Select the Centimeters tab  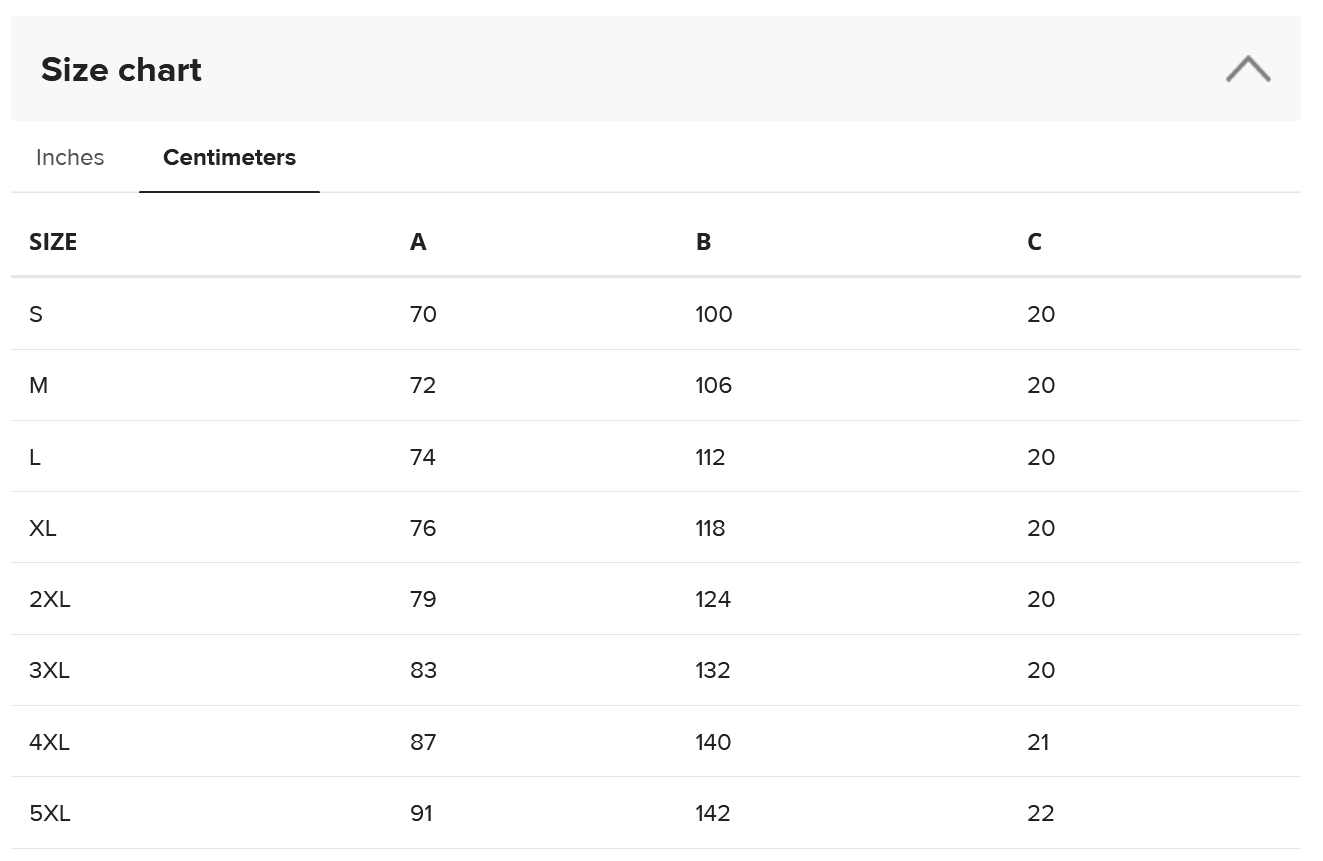click(229, 158)
